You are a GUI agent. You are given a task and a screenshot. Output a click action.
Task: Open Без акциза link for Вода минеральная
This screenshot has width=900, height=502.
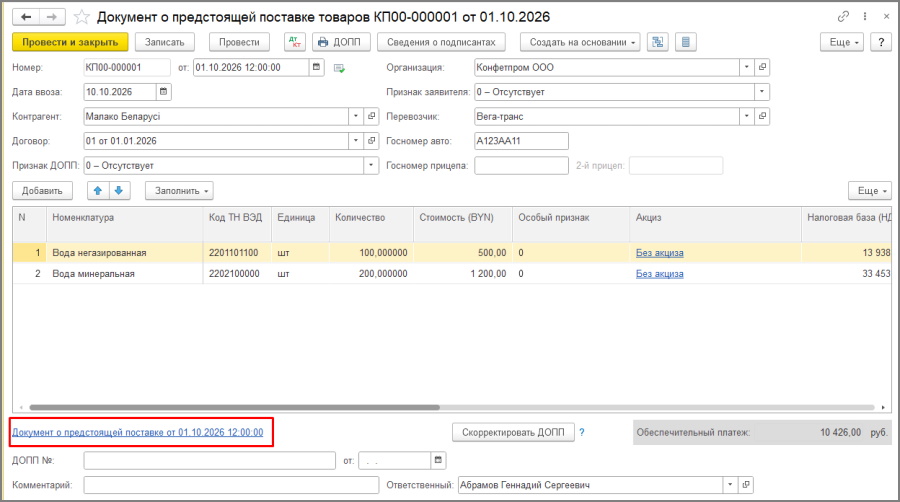pos(660,274)
